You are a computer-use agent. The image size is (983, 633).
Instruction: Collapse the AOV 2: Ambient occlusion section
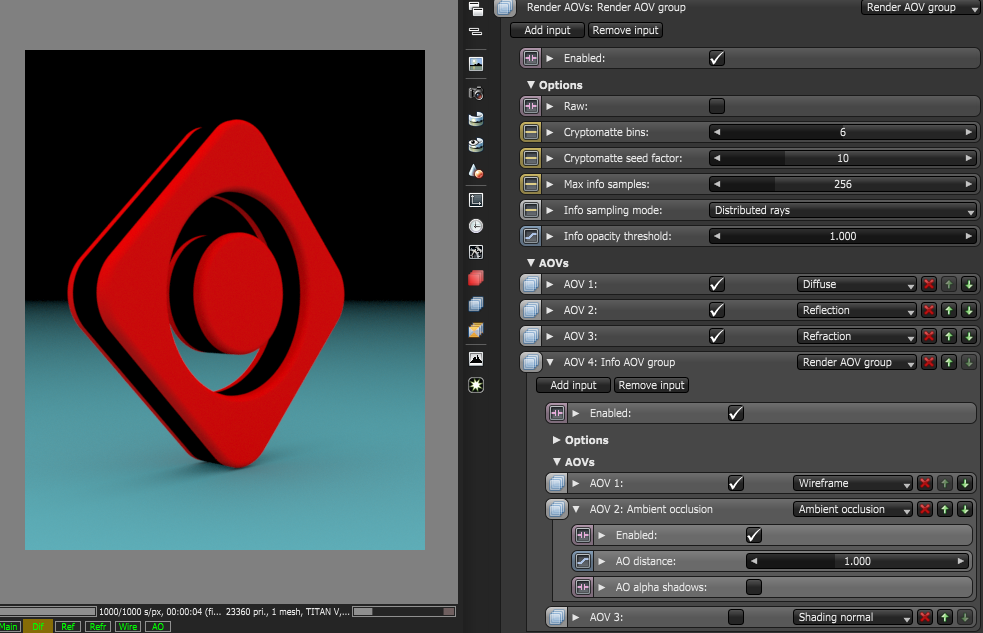(x=577, y=509)
